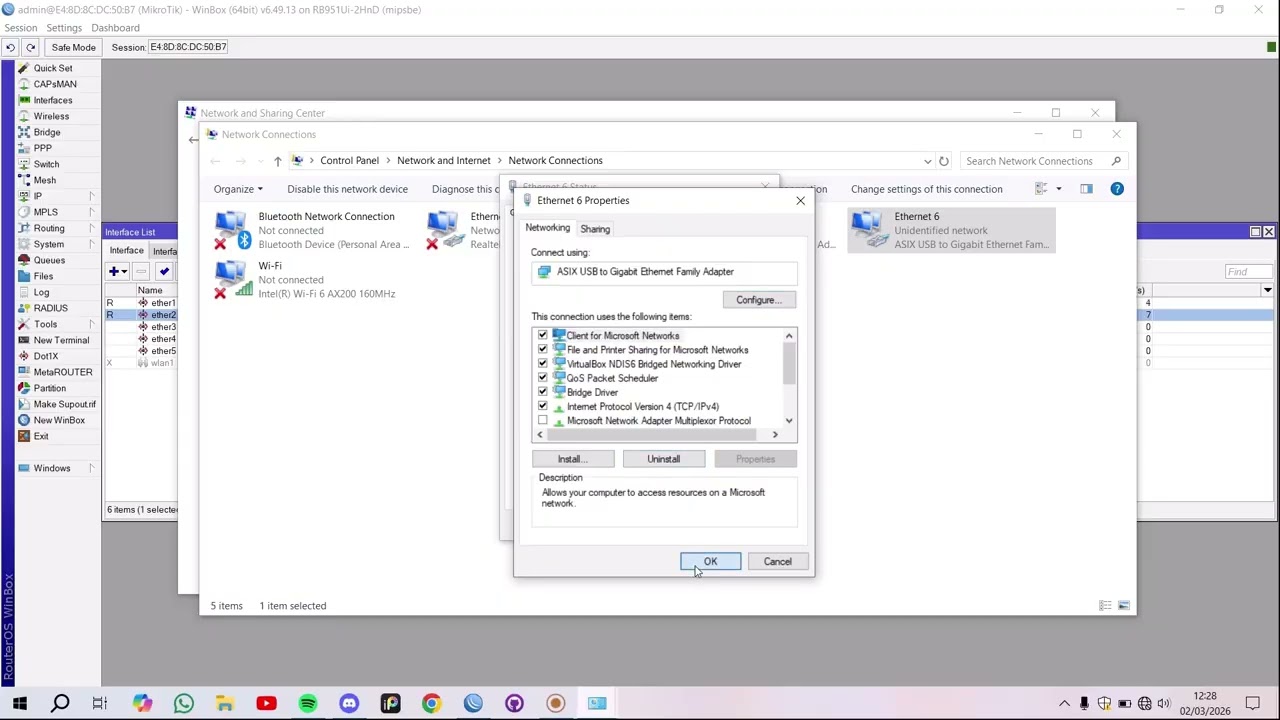This screenshot has height=720, width=1280.
Task: Open Wireless in WinBox sidebar
Action: pos(51,116)
